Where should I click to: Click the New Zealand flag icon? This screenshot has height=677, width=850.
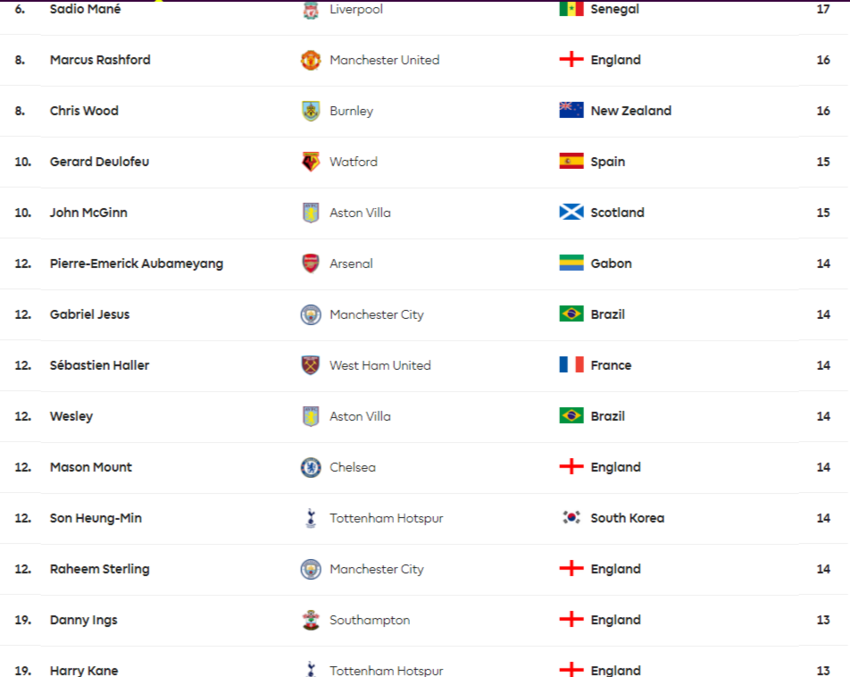tap(571, 110)
